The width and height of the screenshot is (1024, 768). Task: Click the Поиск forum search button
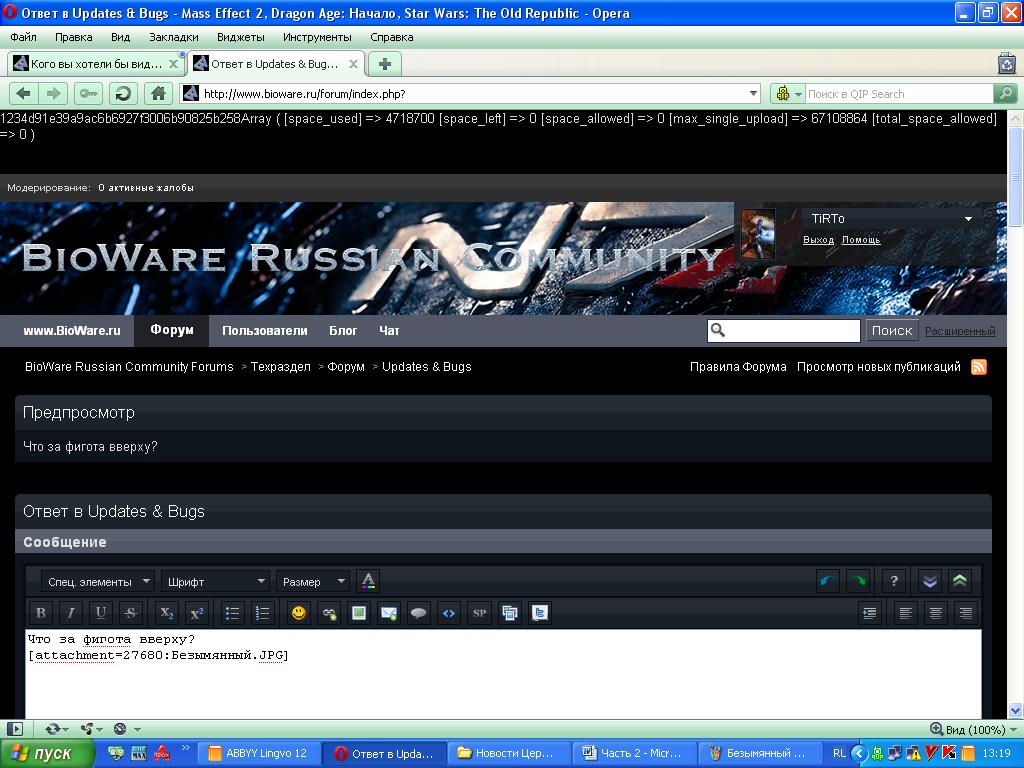892,330
